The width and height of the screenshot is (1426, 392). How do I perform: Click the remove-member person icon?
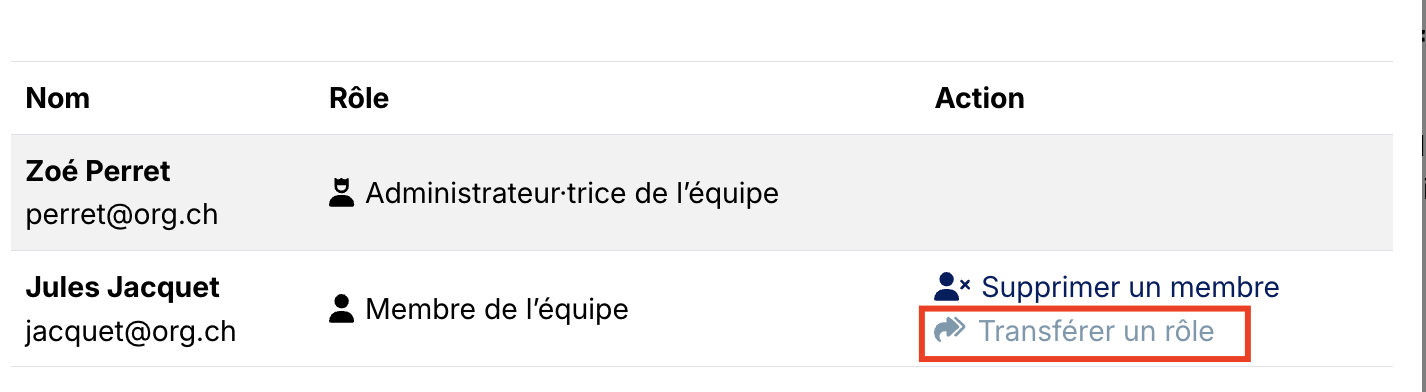tap(951, 287)
